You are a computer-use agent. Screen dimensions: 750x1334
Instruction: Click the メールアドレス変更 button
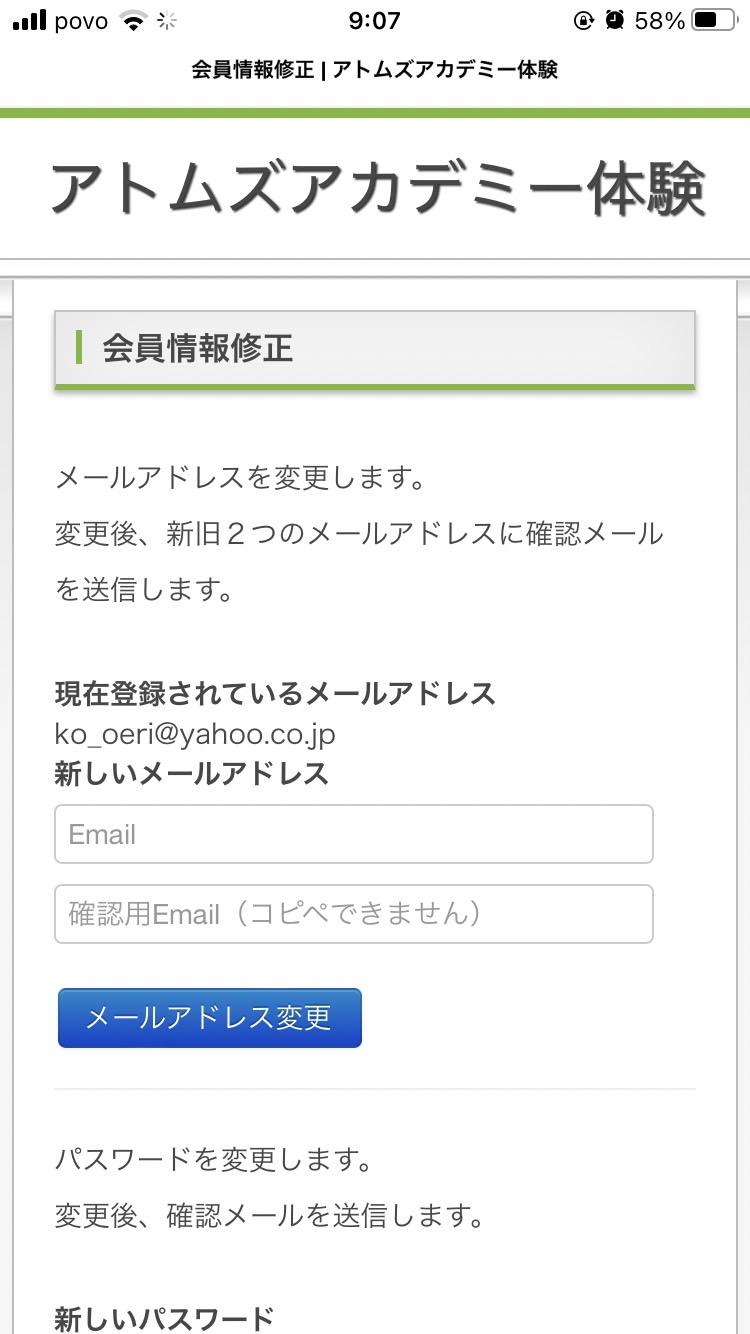210,1018
